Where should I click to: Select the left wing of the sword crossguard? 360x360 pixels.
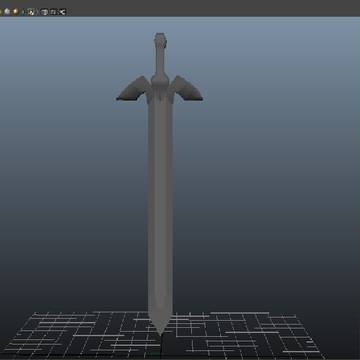[x=133, y=89]
